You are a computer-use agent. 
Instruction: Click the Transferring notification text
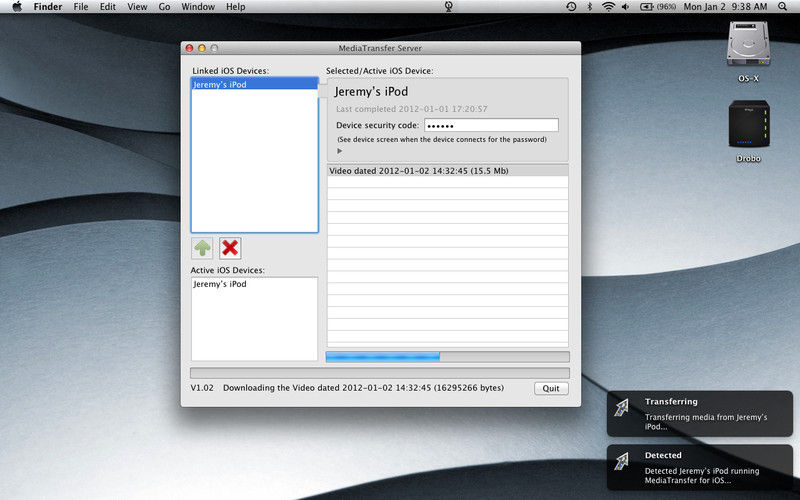point(706,421)
